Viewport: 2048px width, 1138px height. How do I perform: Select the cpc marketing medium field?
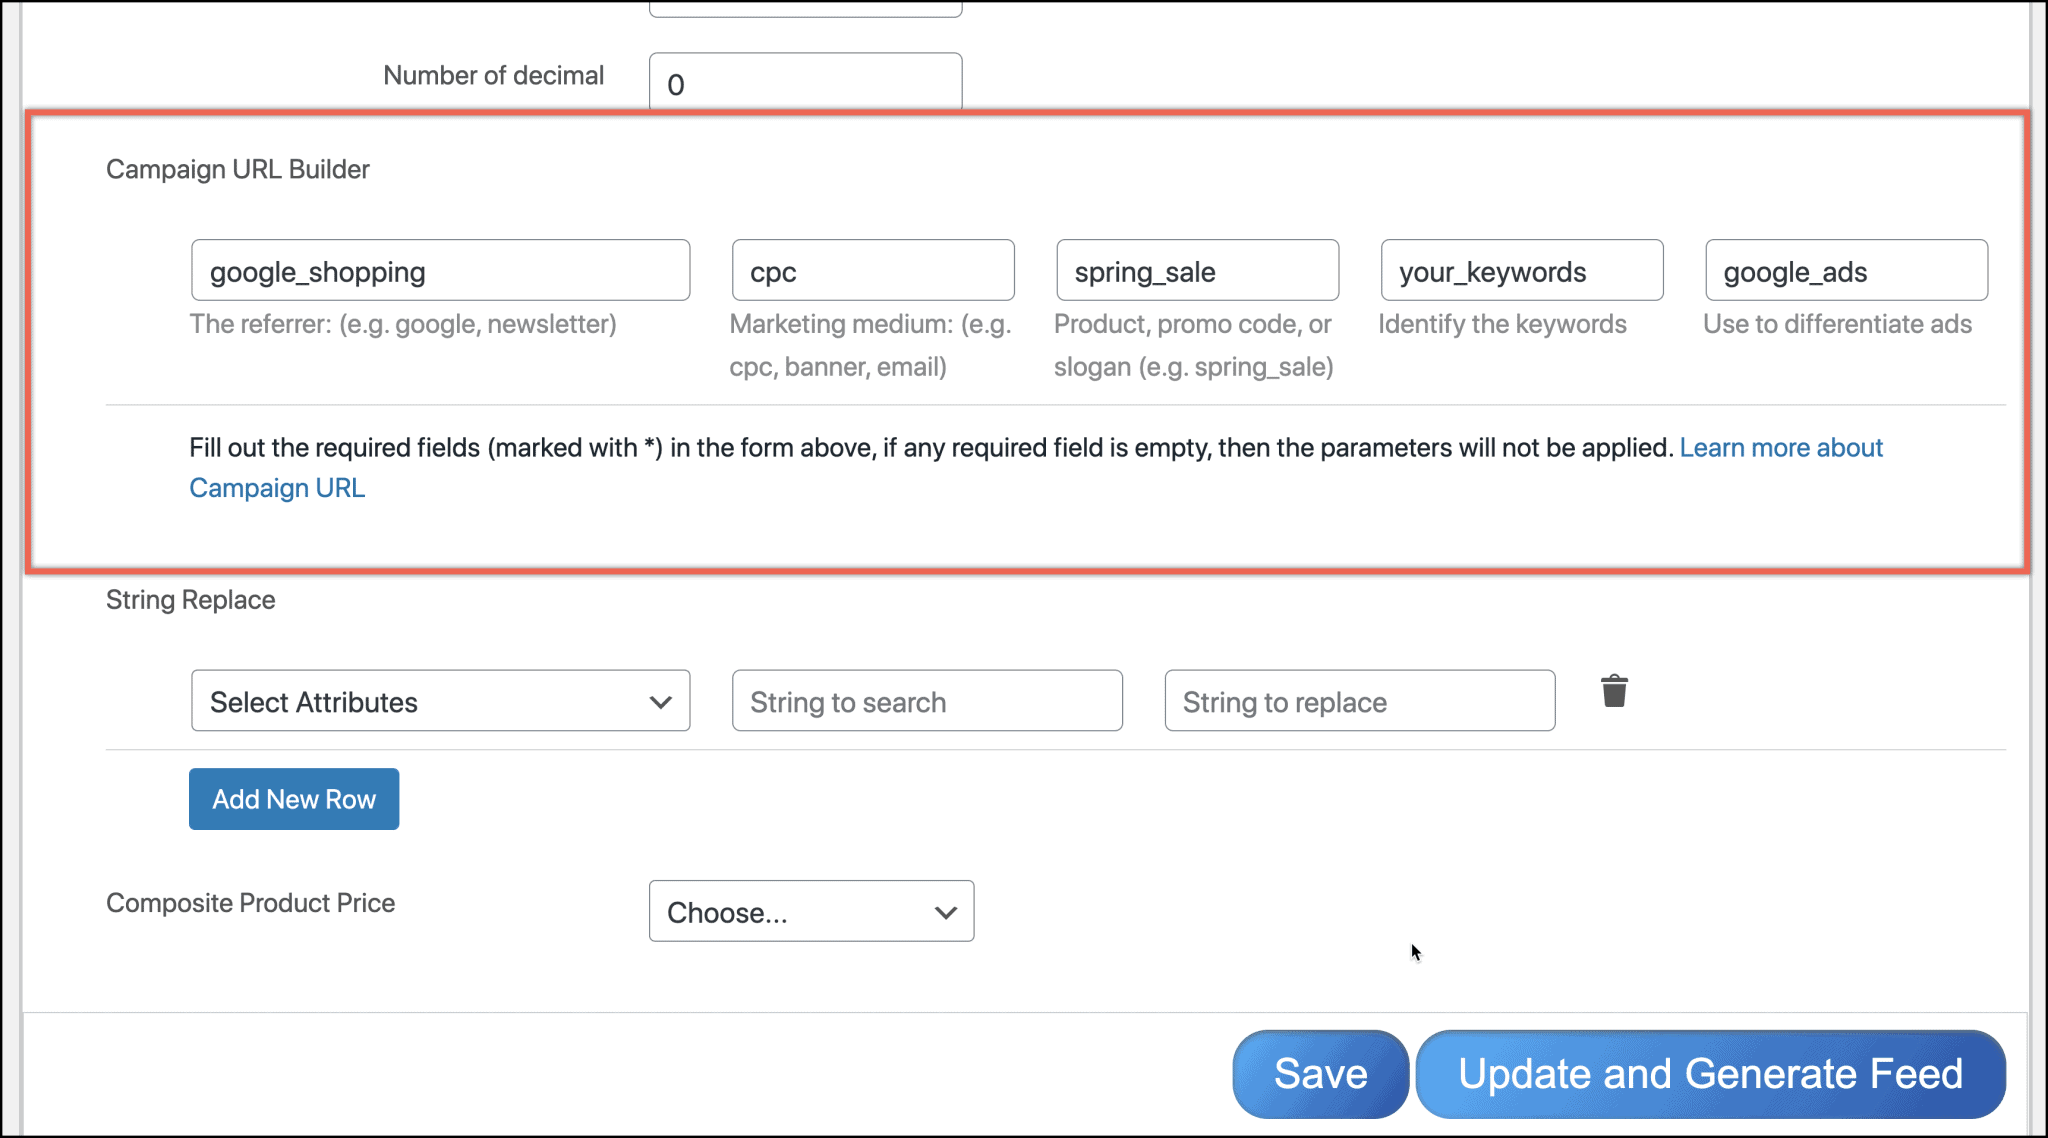click(x=873, y=270)
